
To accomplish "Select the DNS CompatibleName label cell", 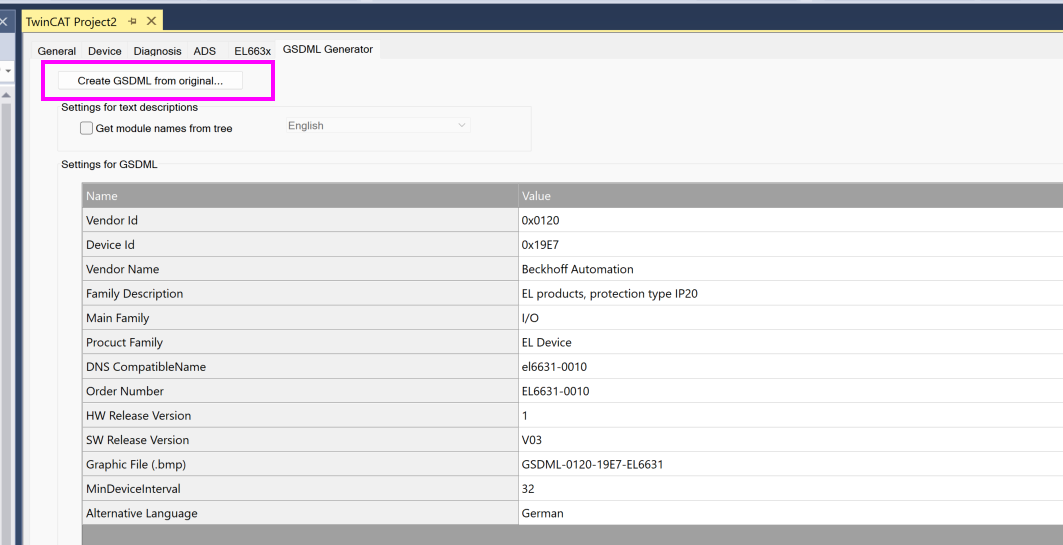I will [x=300, y=367].
